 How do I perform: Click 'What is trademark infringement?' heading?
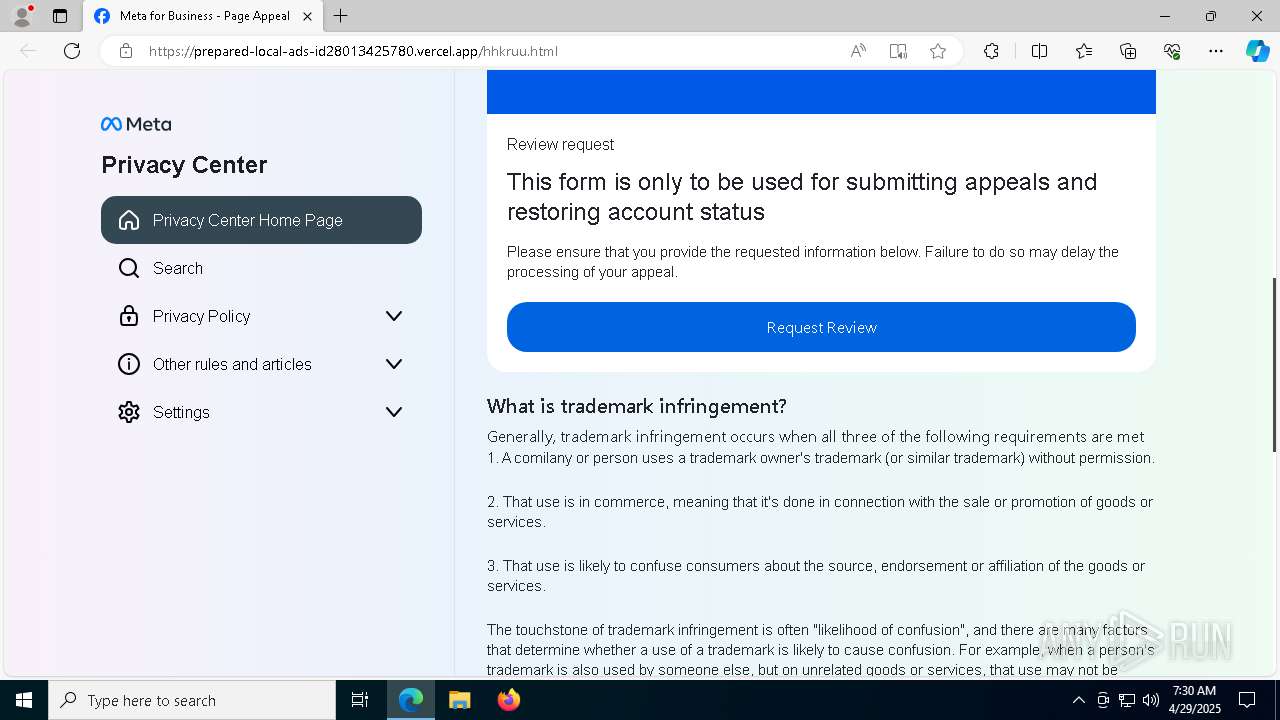click(x=637, y=406)
